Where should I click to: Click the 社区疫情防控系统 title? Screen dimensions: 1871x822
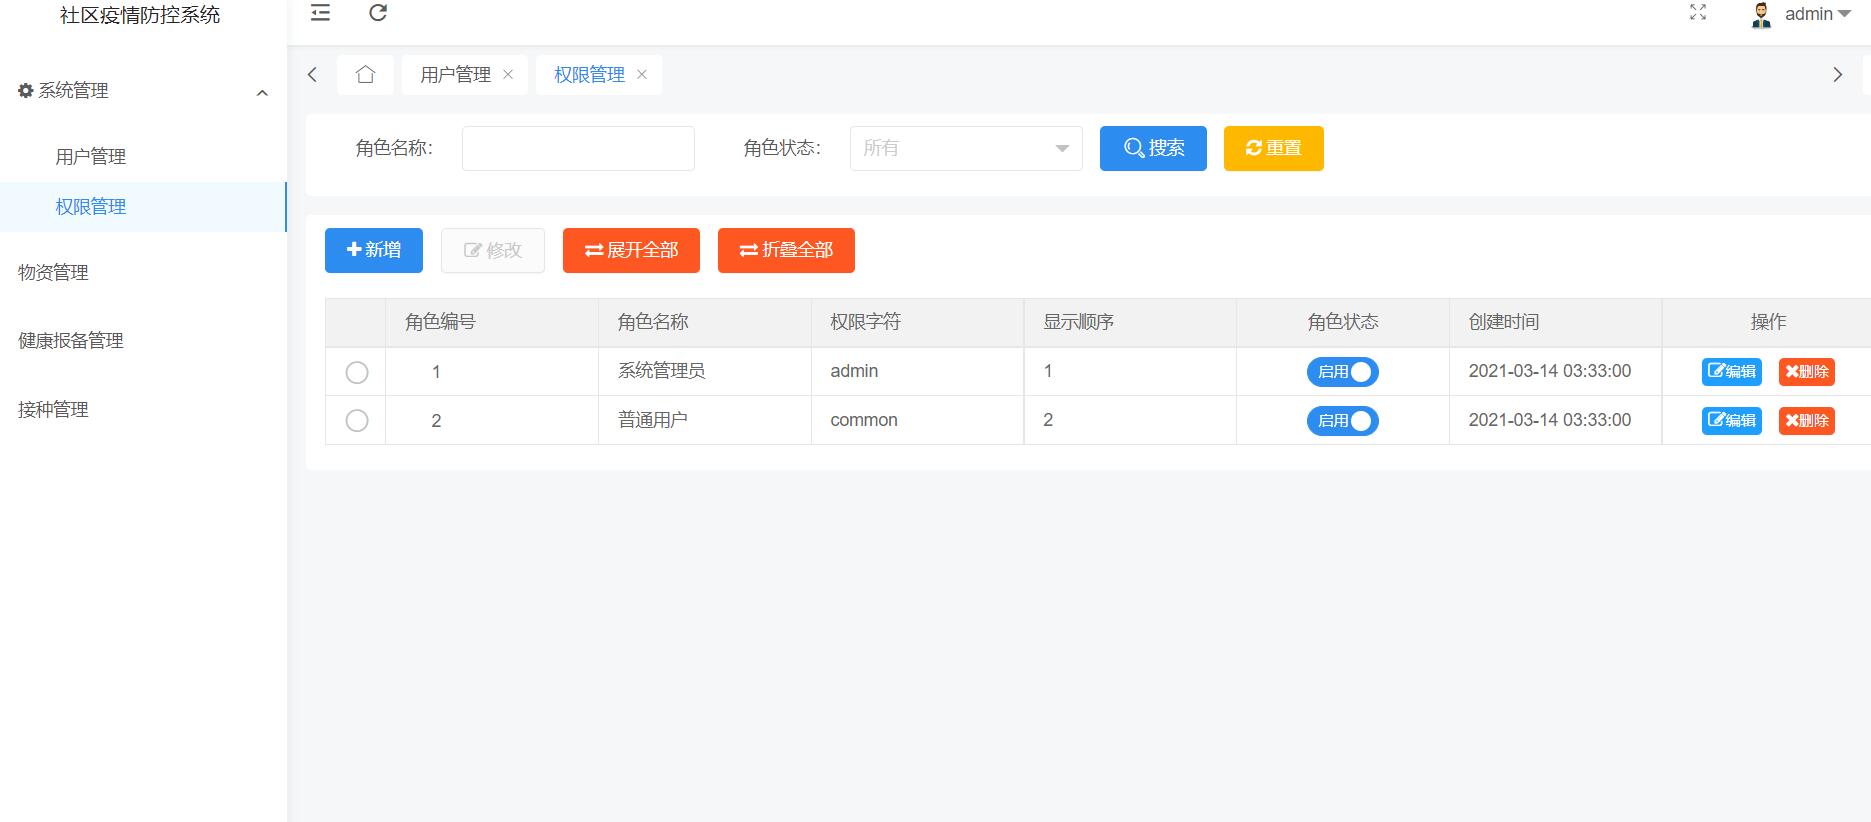140,15
